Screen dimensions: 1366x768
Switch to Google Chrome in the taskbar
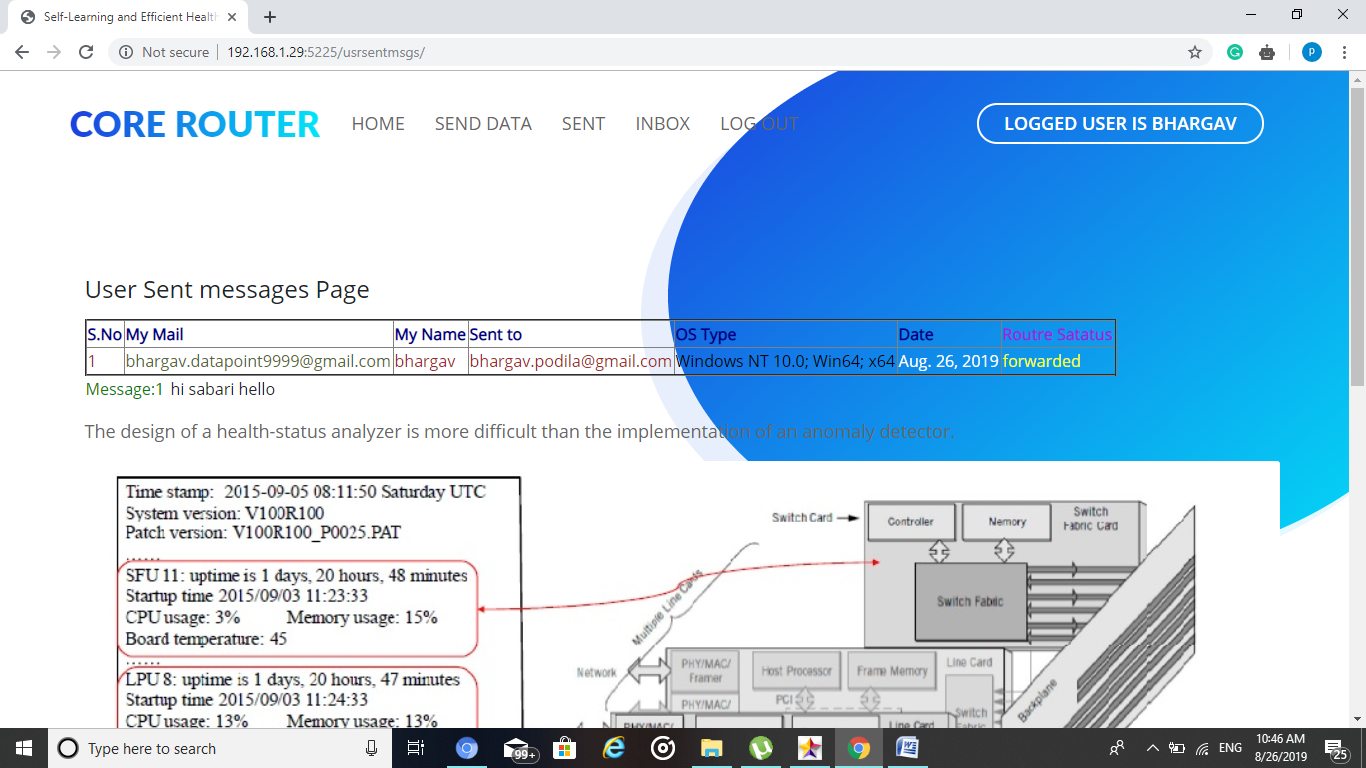click(x=858, y=748)
